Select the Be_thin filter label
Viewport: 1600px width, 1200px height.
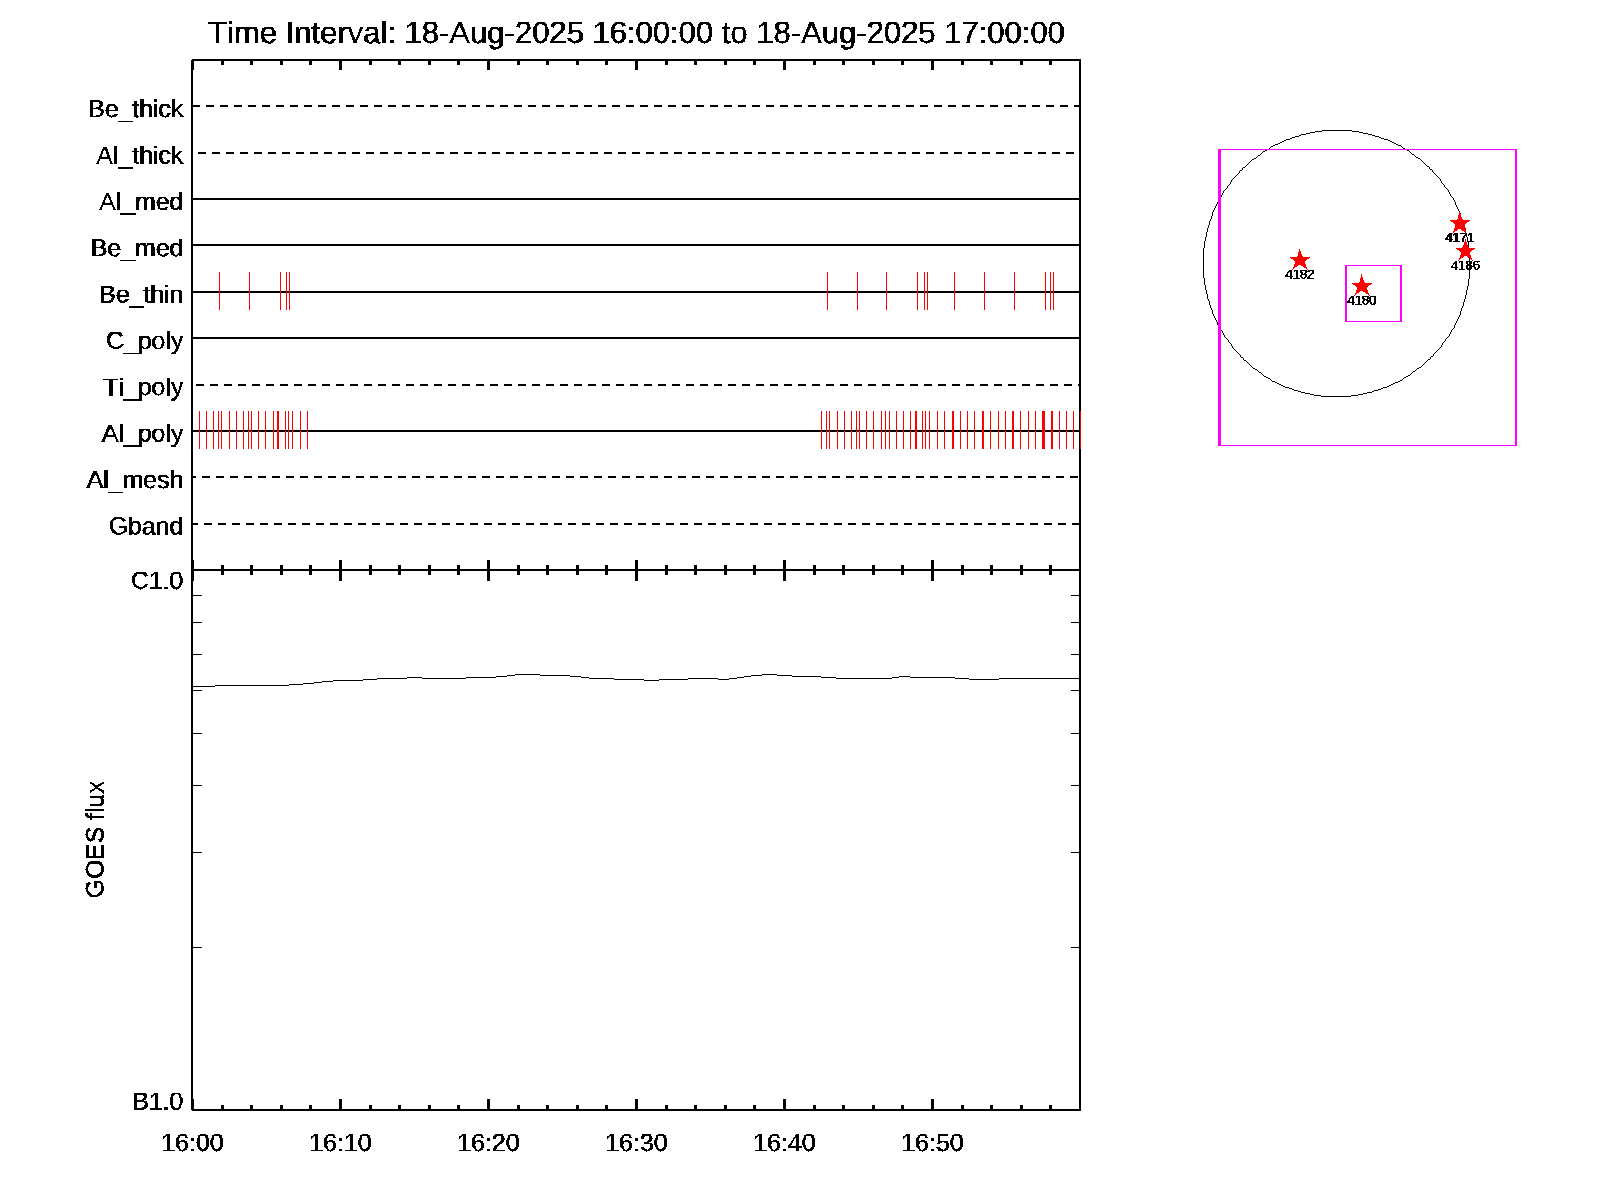coord(141,295)
